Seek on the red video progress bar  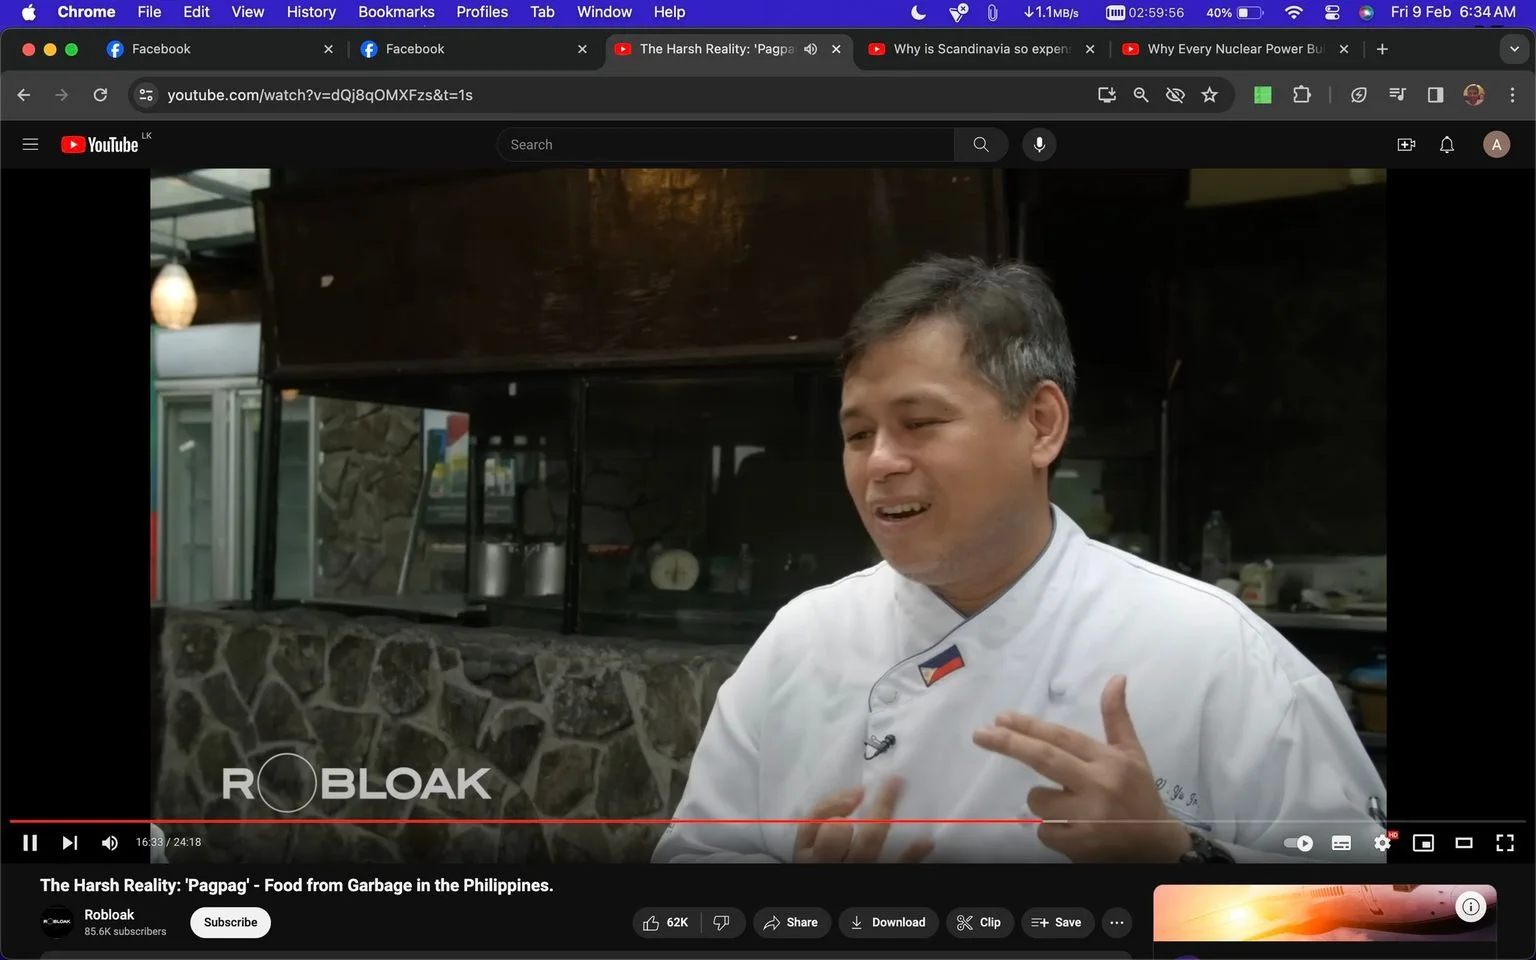[526, 821]
